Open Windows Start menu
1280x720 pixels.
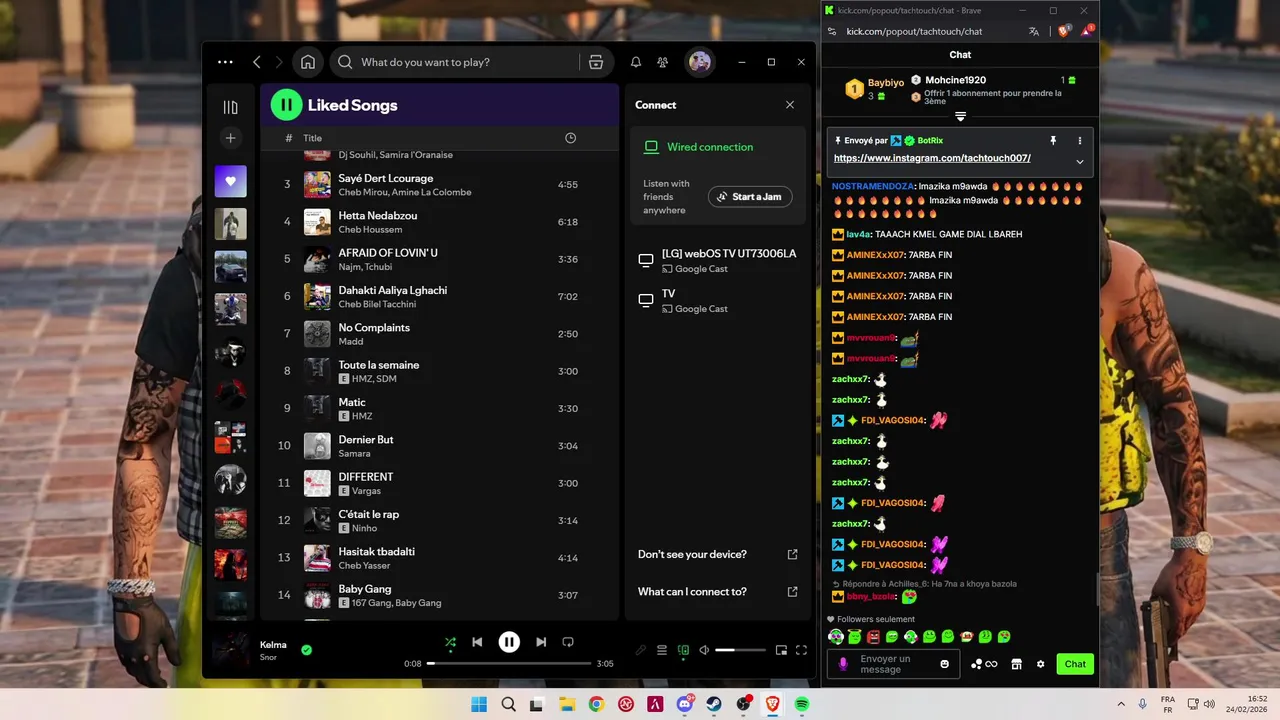pyautogui.click(x=479, y=704)
